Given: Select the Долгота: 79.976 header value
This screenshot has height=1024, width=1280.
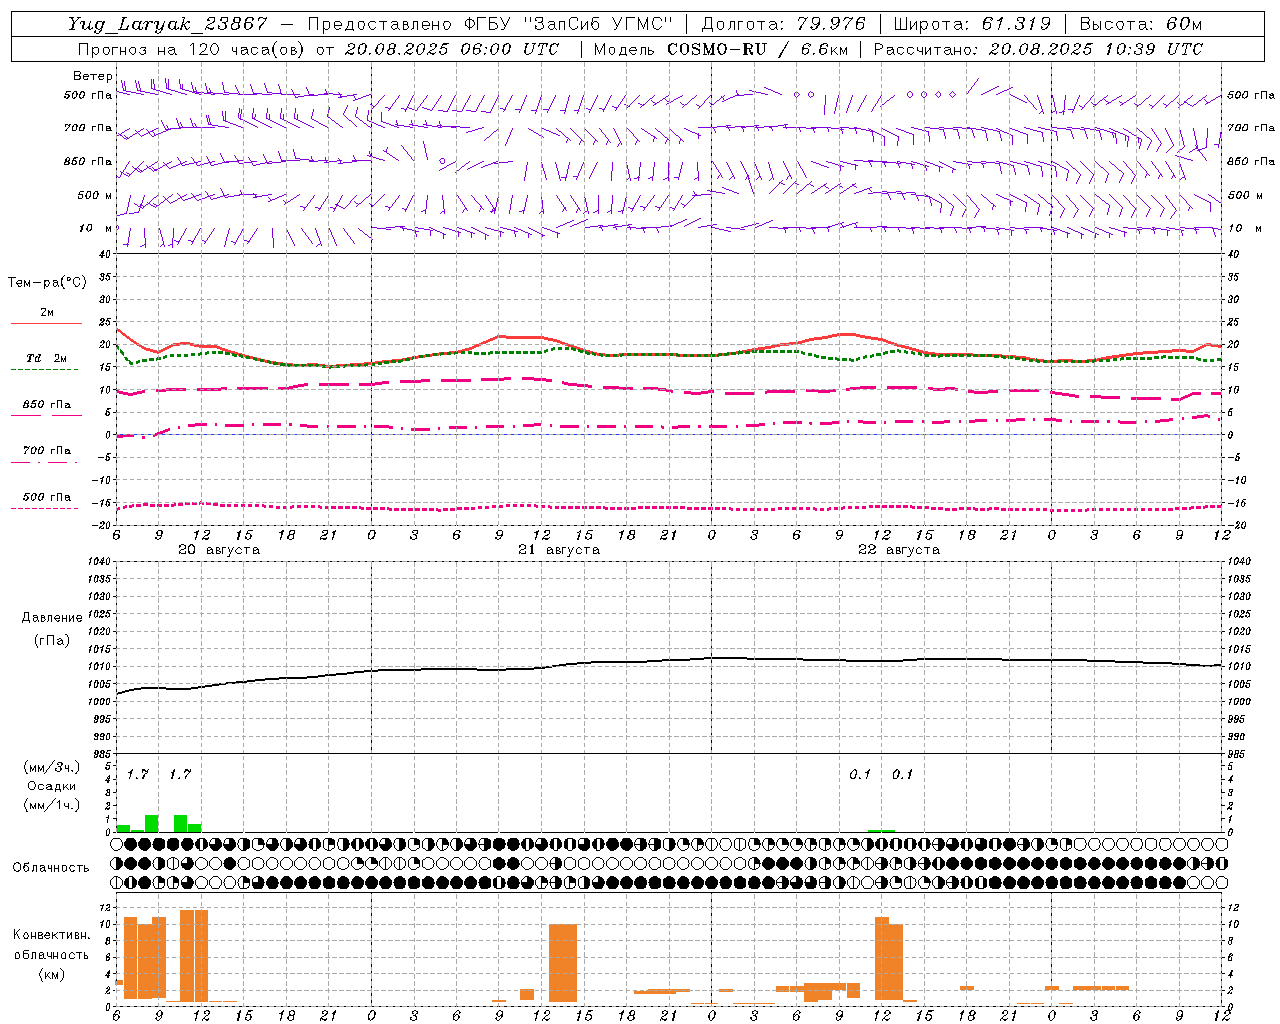Looking at the screenshot, I should (785, 24).
